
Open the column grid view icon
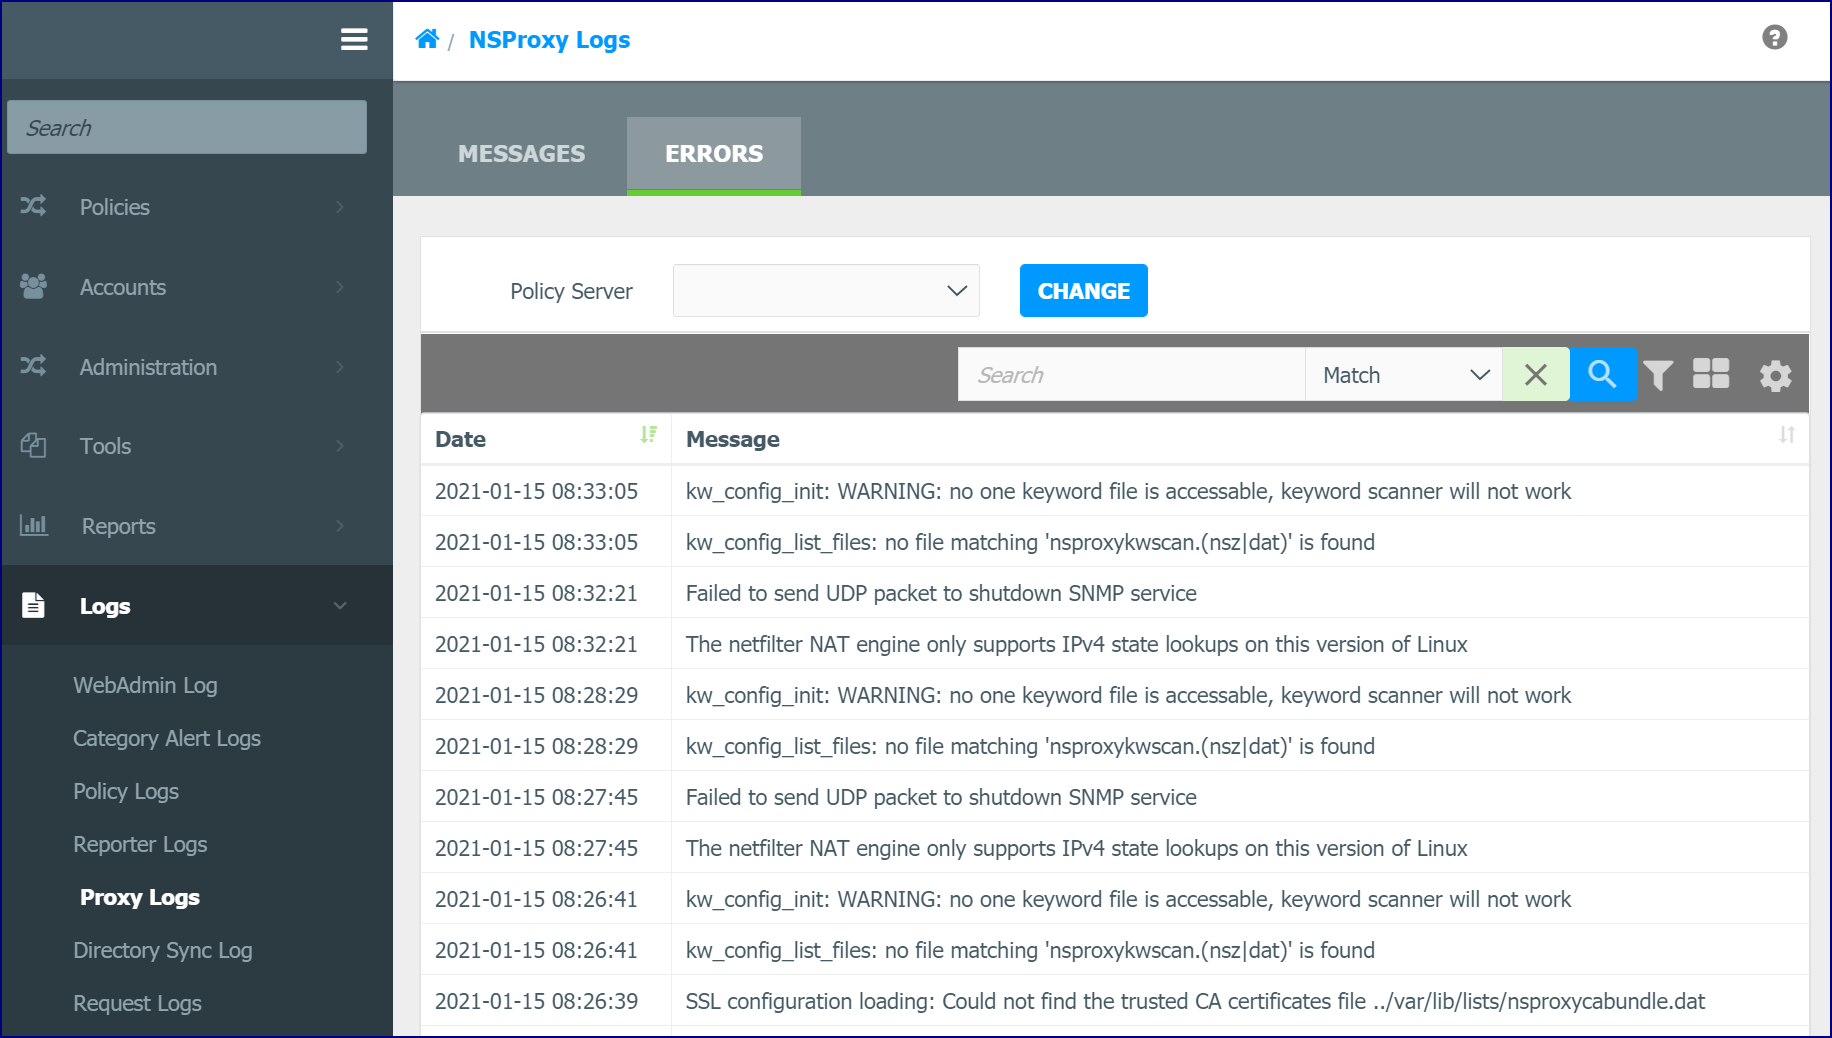(x=1711, y=374)
